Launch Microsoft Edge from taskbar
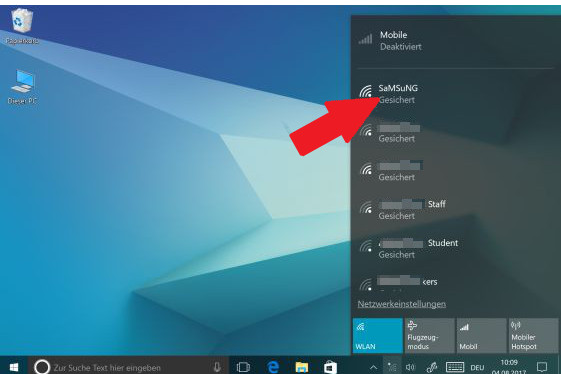The width and height of the screenshot is (561, 374). (x=273, y=367)
